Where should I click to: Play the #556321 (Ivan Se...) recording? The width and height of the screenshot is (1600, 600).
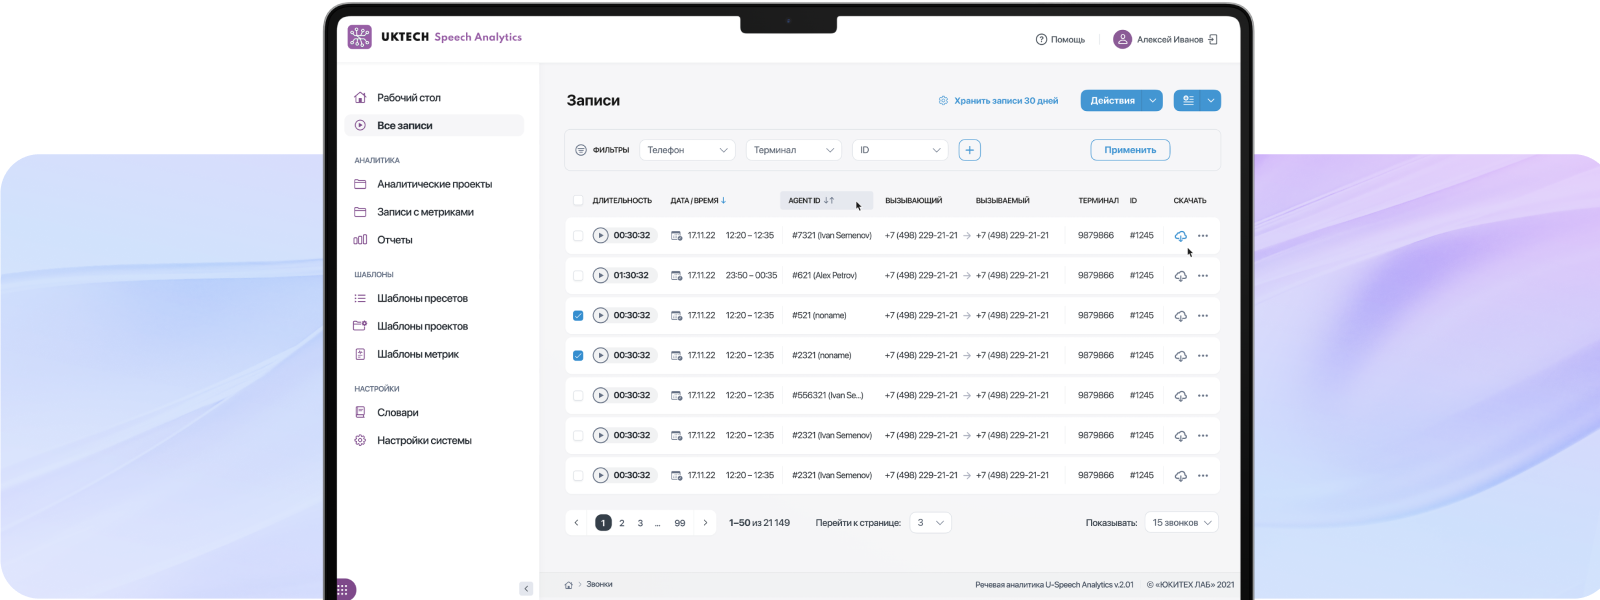tap(600, 396)
